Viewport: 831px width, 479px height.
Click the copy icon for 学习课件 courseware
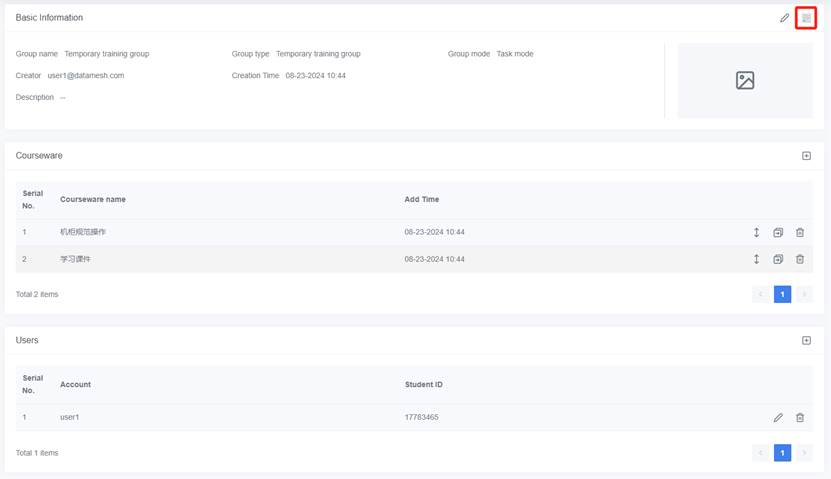click(x=778, y=259)
